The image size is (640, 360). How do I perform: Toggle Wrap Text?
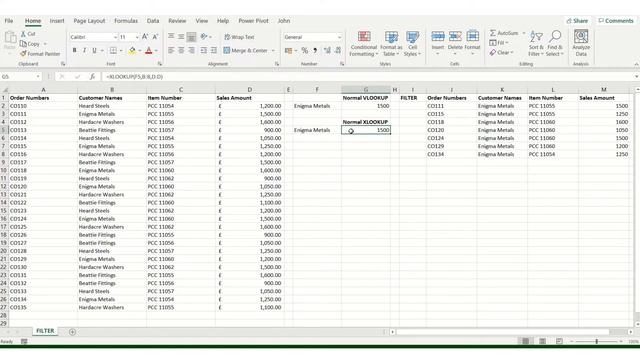click(x=239, y=37)
